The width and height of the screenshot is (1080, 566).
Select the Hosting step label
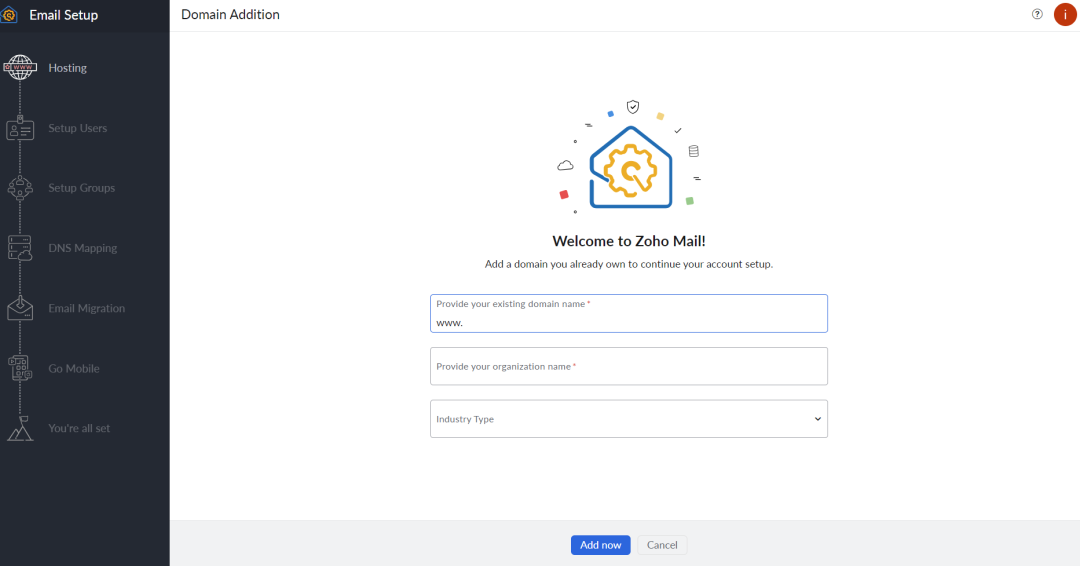click(68, 67)
